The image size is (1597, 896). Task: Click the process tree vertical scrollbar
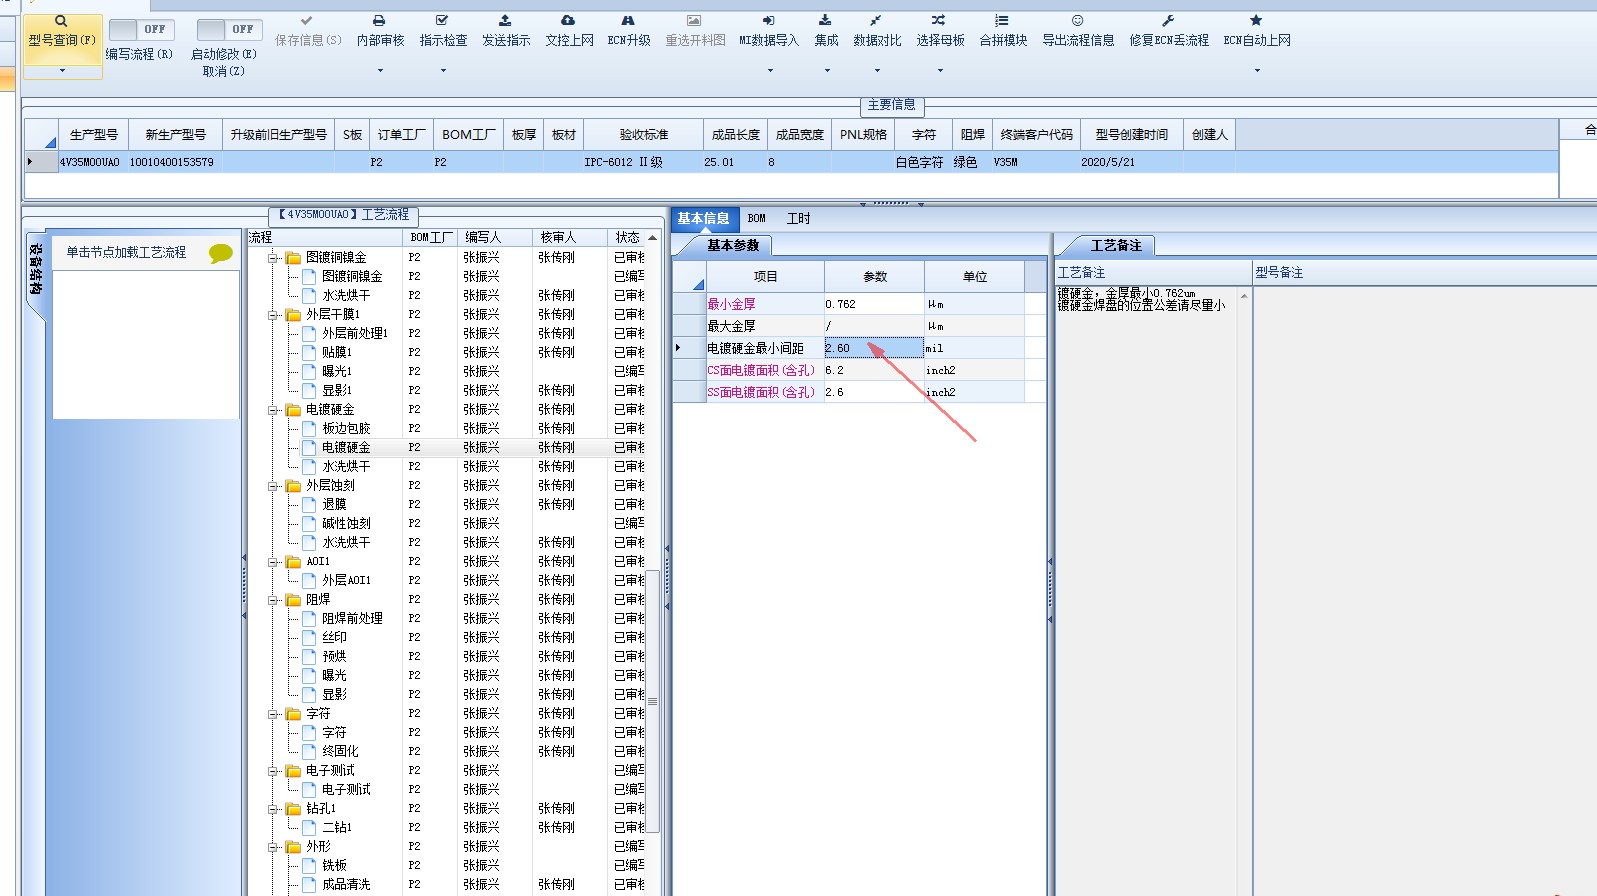click(x=653, y=700)
